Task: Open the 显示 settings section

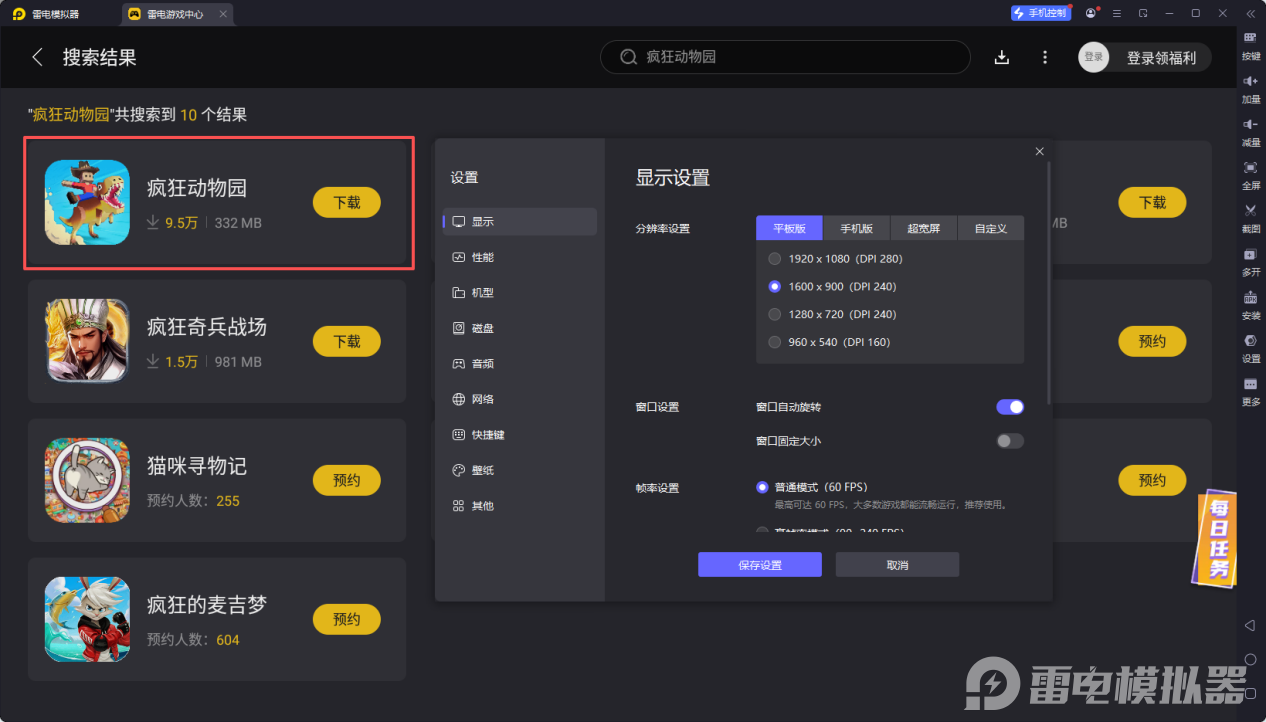Action: coord(520,222)
